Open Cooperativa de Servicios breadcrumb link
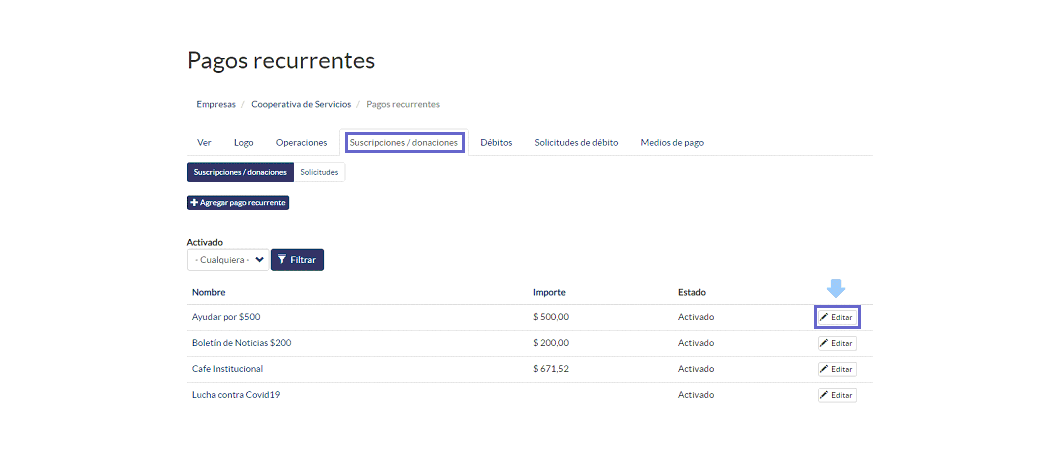This screenshot has height=465, width=1048. (301, 104)
